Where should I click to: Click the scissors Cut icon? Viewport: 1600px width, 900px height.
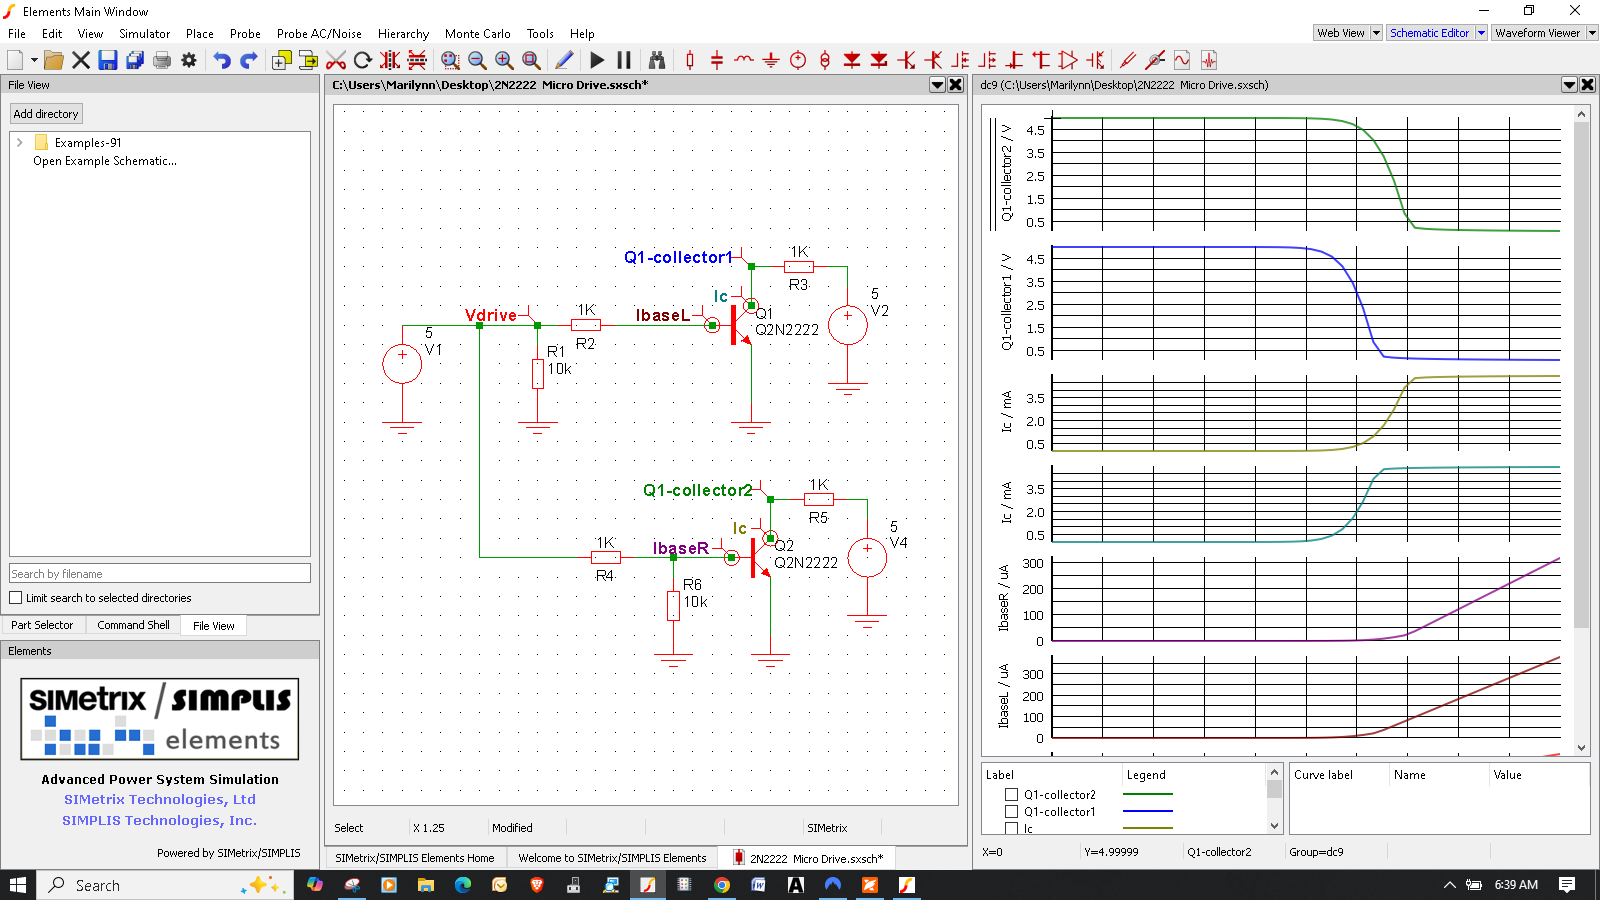[x=336, y=60]
